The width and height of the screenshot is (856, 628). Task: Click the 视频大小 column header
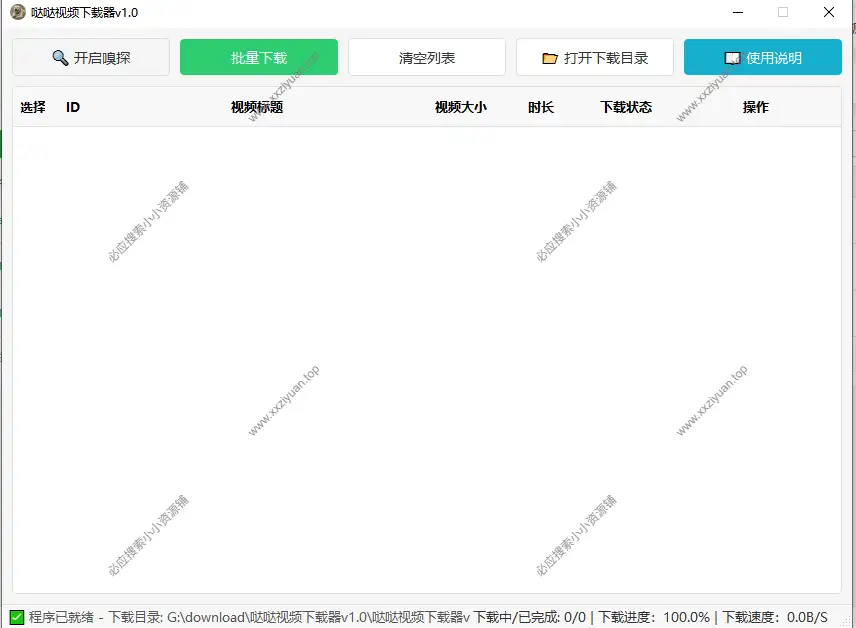pos(463,107)
